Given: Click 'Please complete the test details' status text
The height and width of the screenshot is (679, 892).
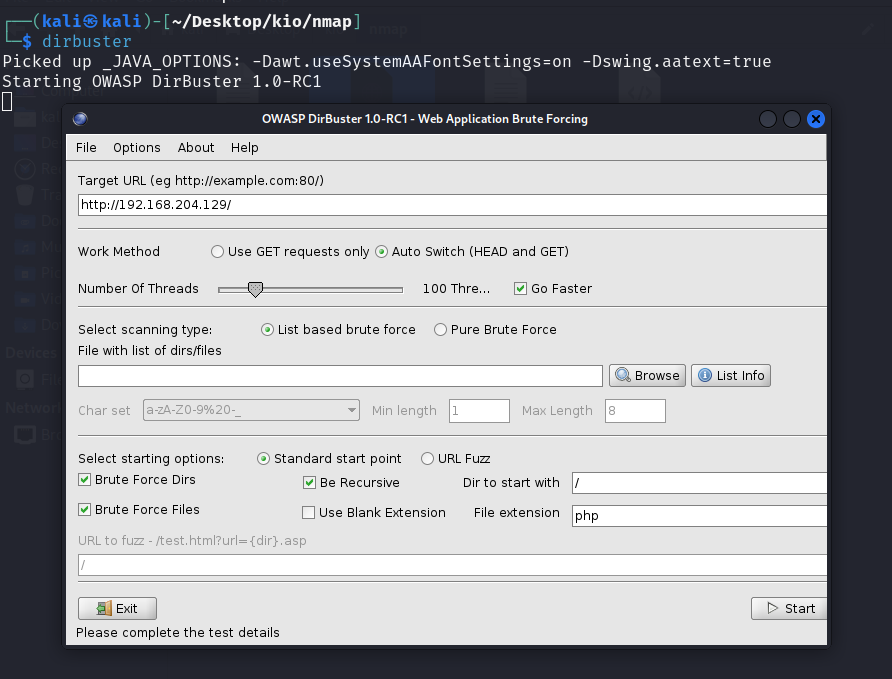Looking at the screenshot, I should pyautogui.click(x=177, y=632).
